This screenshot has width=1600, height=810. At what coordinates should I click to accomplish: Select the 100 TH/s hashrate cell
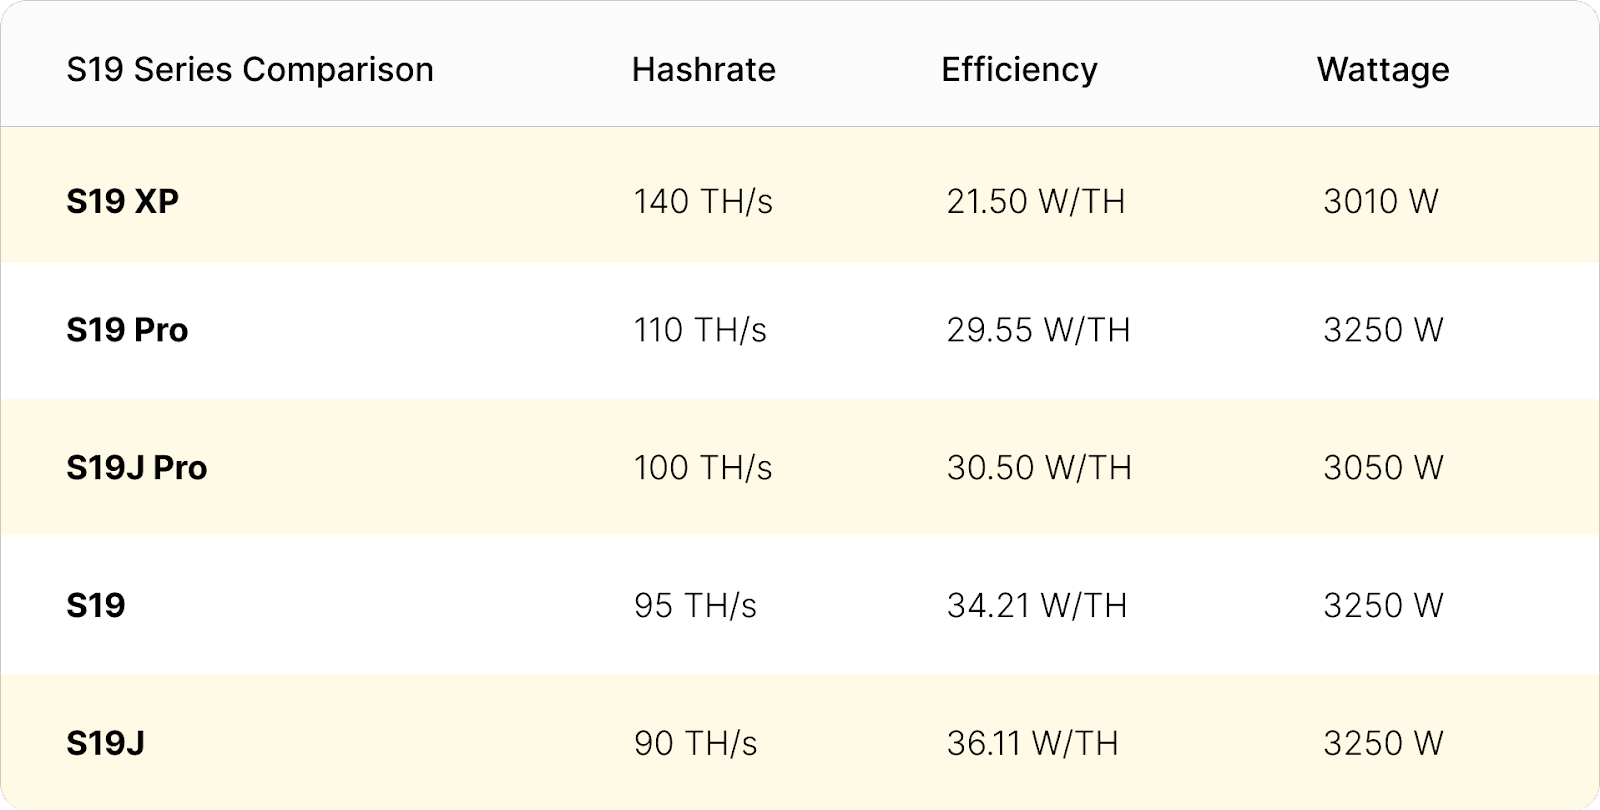tap(703, 468)
